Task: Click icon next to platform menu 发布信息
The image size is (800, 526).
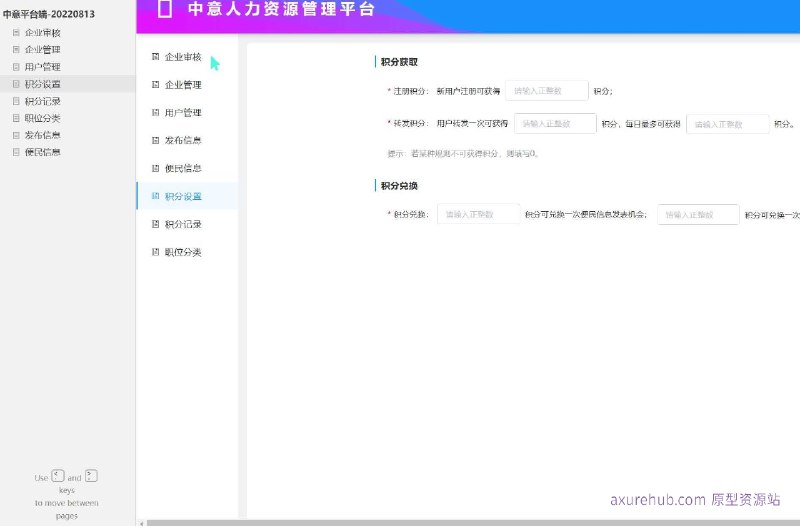Action: point(156,140)
